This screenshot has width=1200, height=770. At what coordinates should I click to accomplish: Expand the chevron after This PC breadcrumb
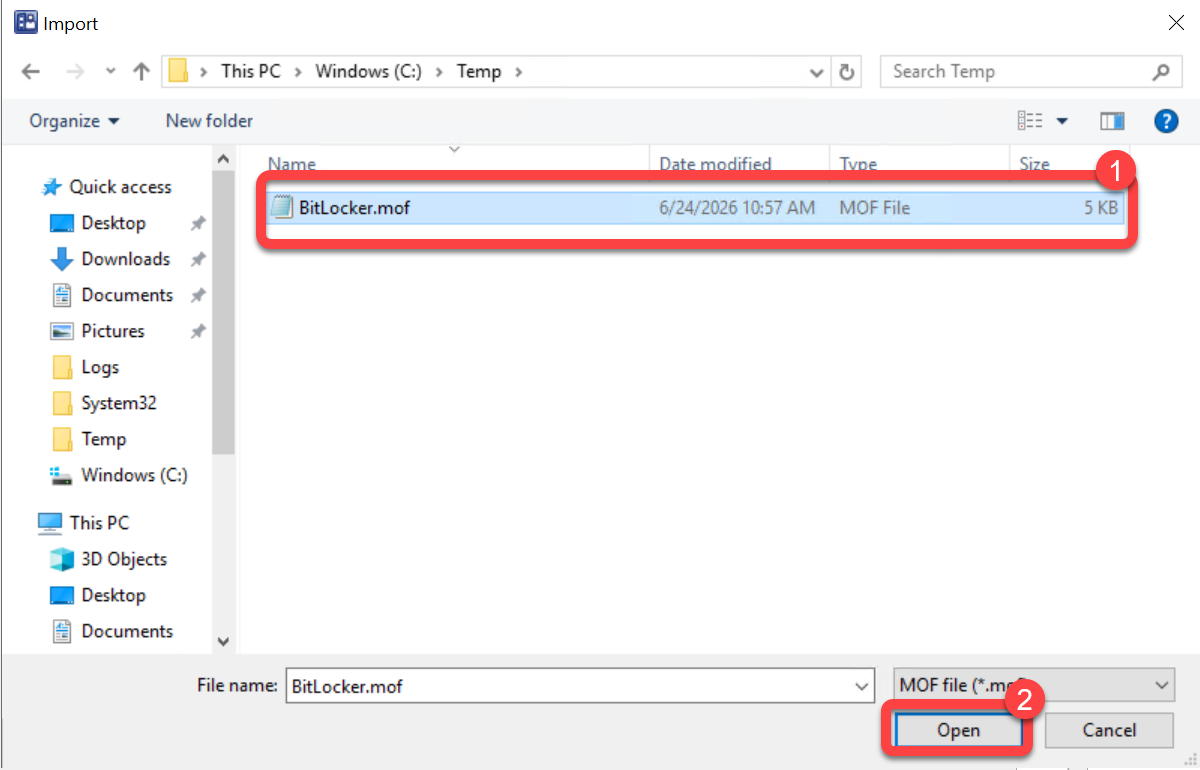(x=298, y=72)
